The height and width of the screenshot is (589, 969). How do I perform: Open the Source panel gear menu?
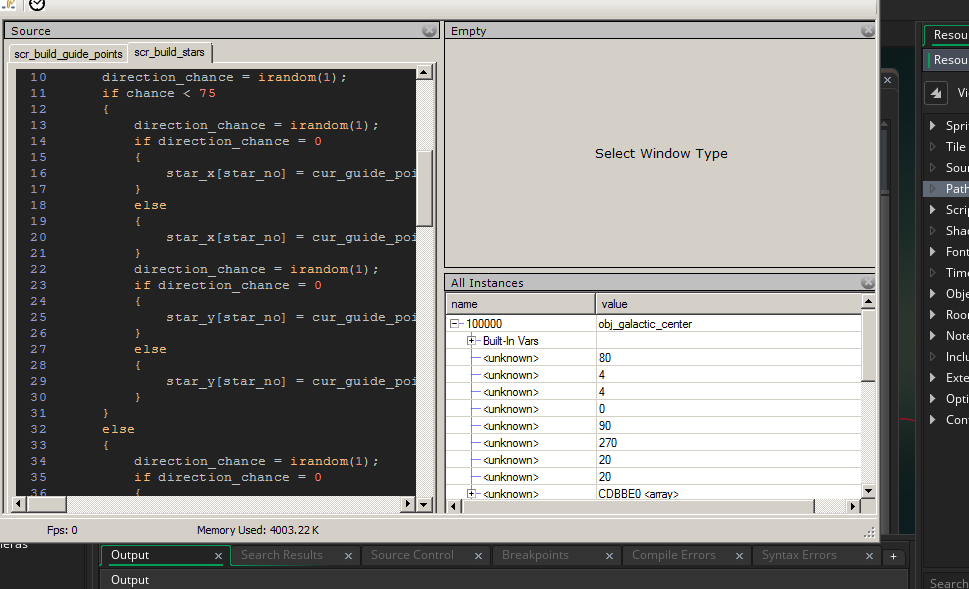(x=428, y=30)
